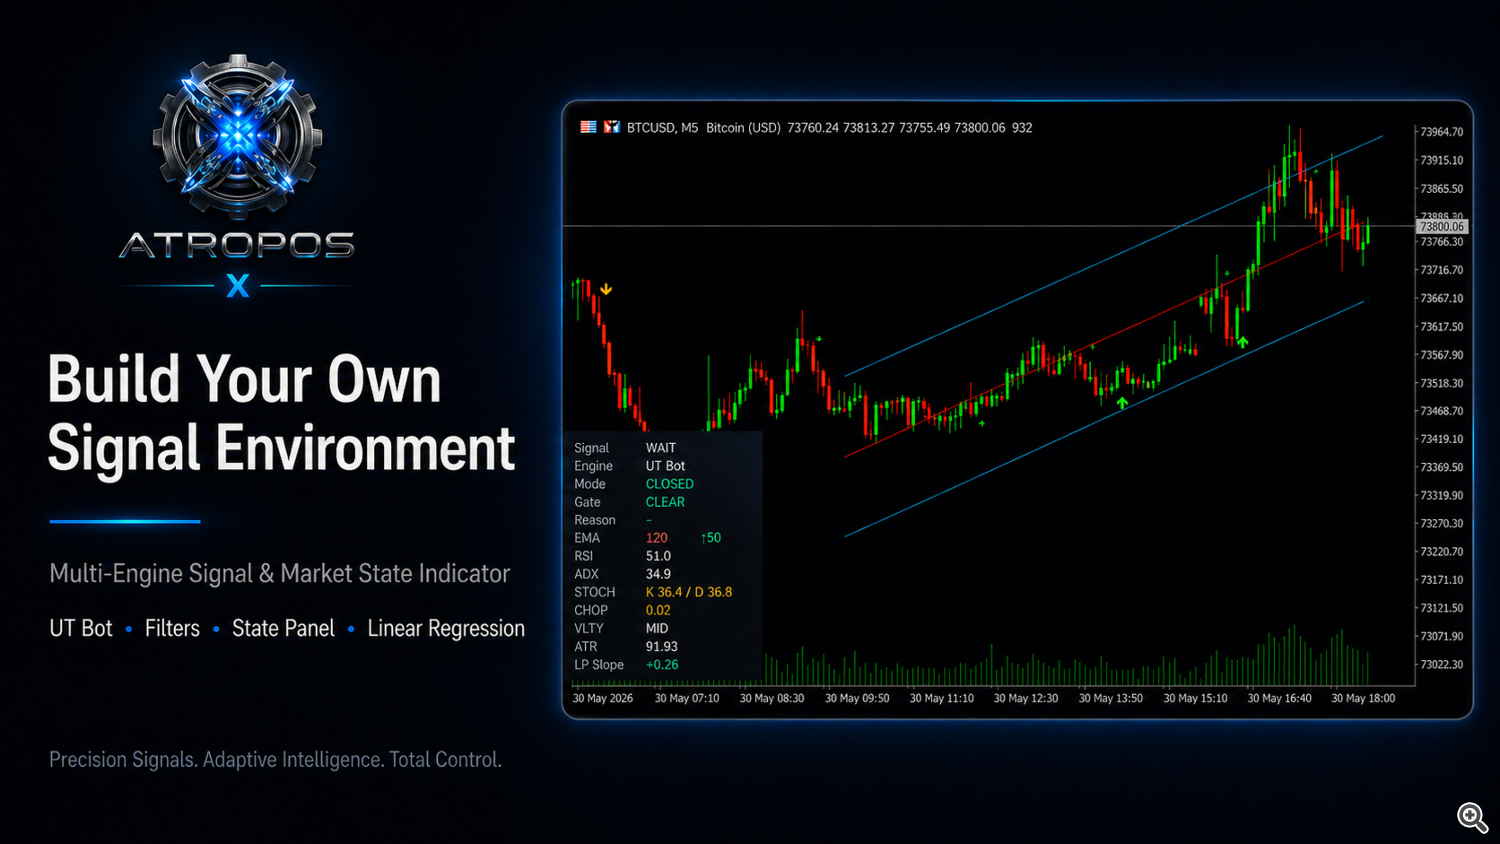
Task: Click the US flag icon in chart header
Action: point(588,127)
